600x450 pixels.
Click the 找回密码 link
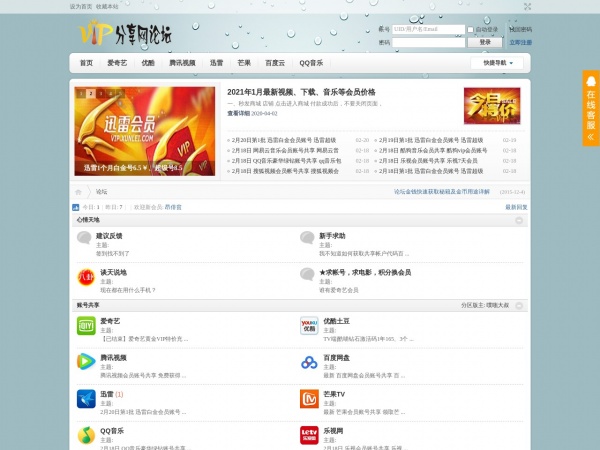click(520, 29)
